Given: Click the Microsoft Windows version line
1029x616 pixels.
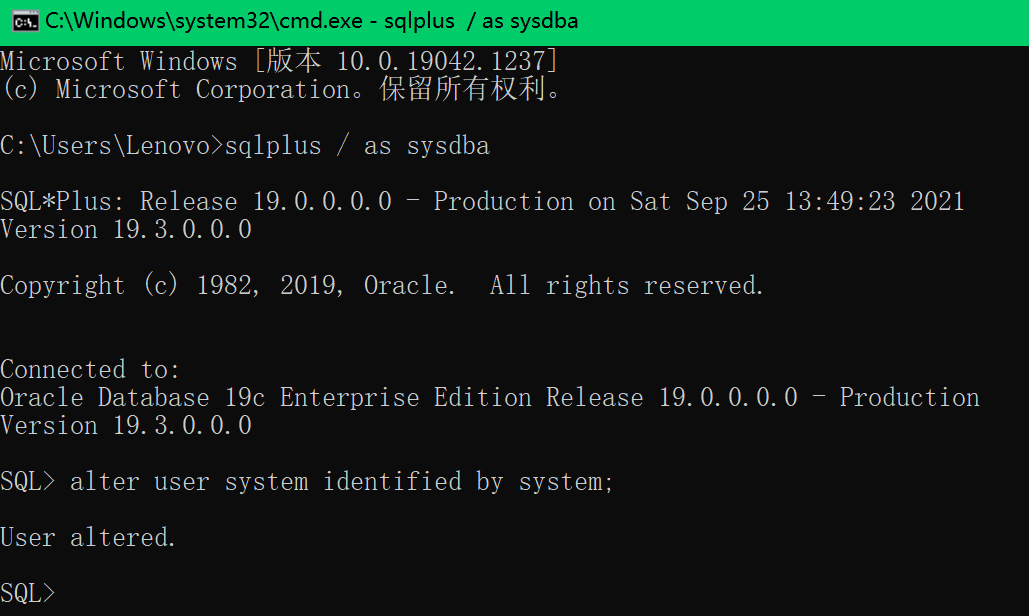Looking at the screenshot, I should click(279, 61).
